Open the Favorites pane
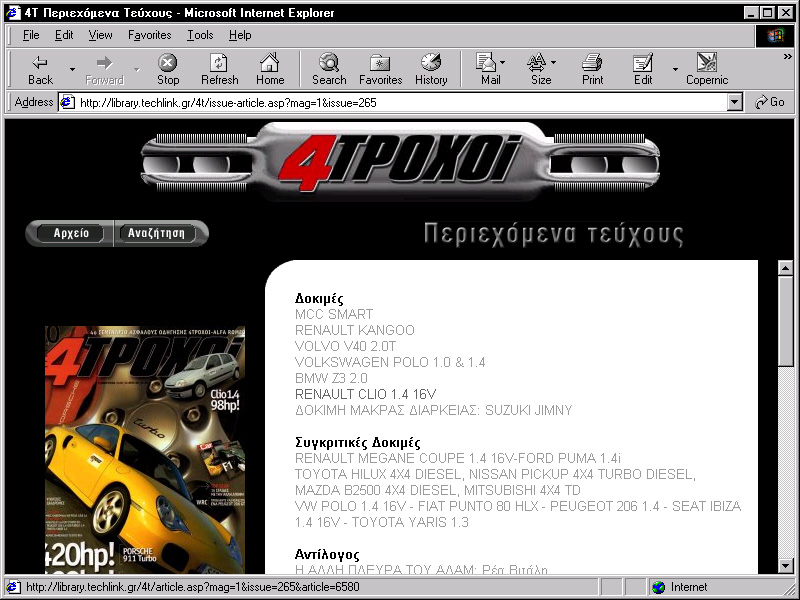Viewport: 800px width, 600px height. (381, 70)
